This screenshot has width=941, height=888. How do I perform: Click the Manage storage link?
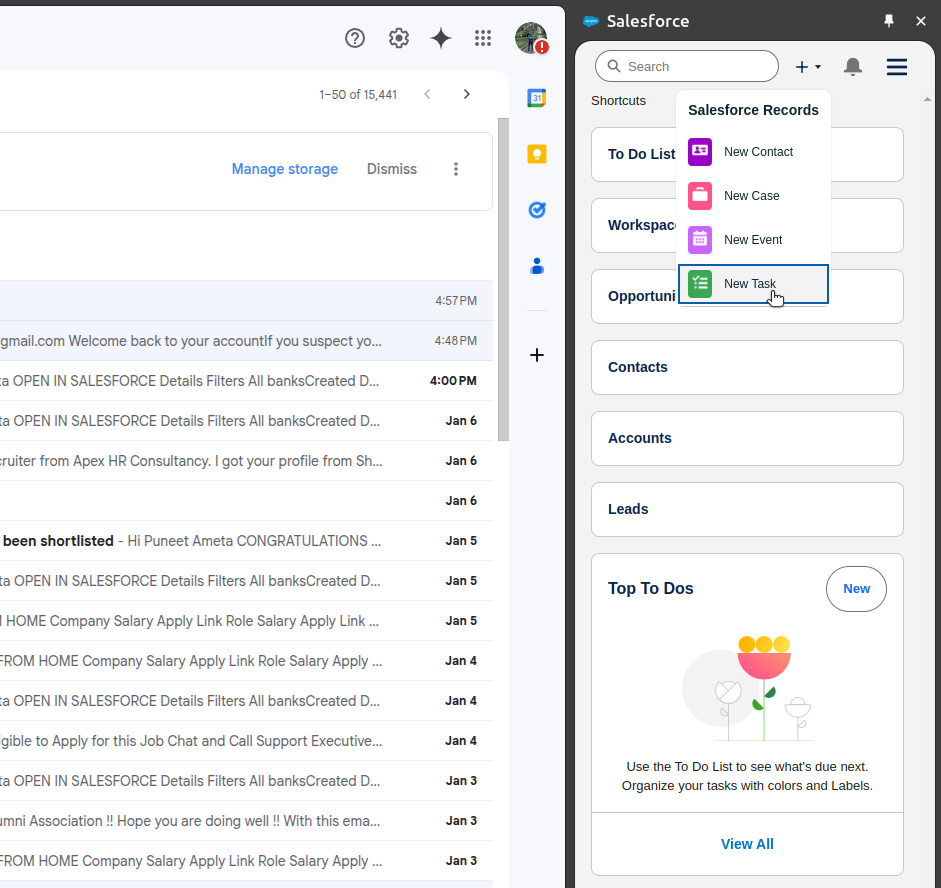point(284,169)
